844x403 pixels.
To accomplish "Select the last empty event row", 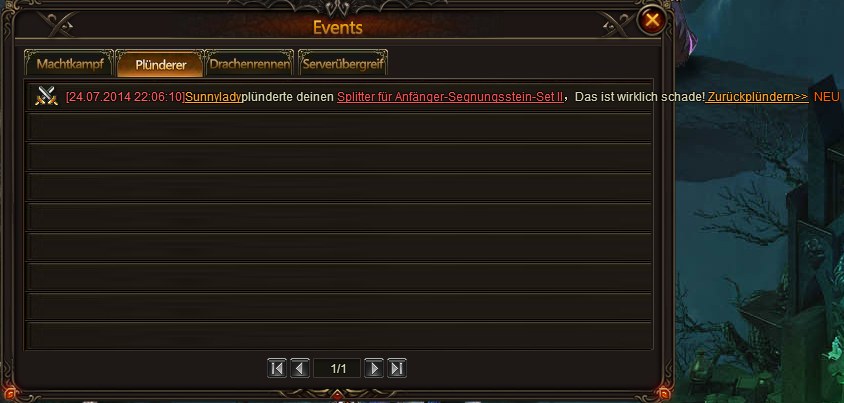I will click(339, 335).
